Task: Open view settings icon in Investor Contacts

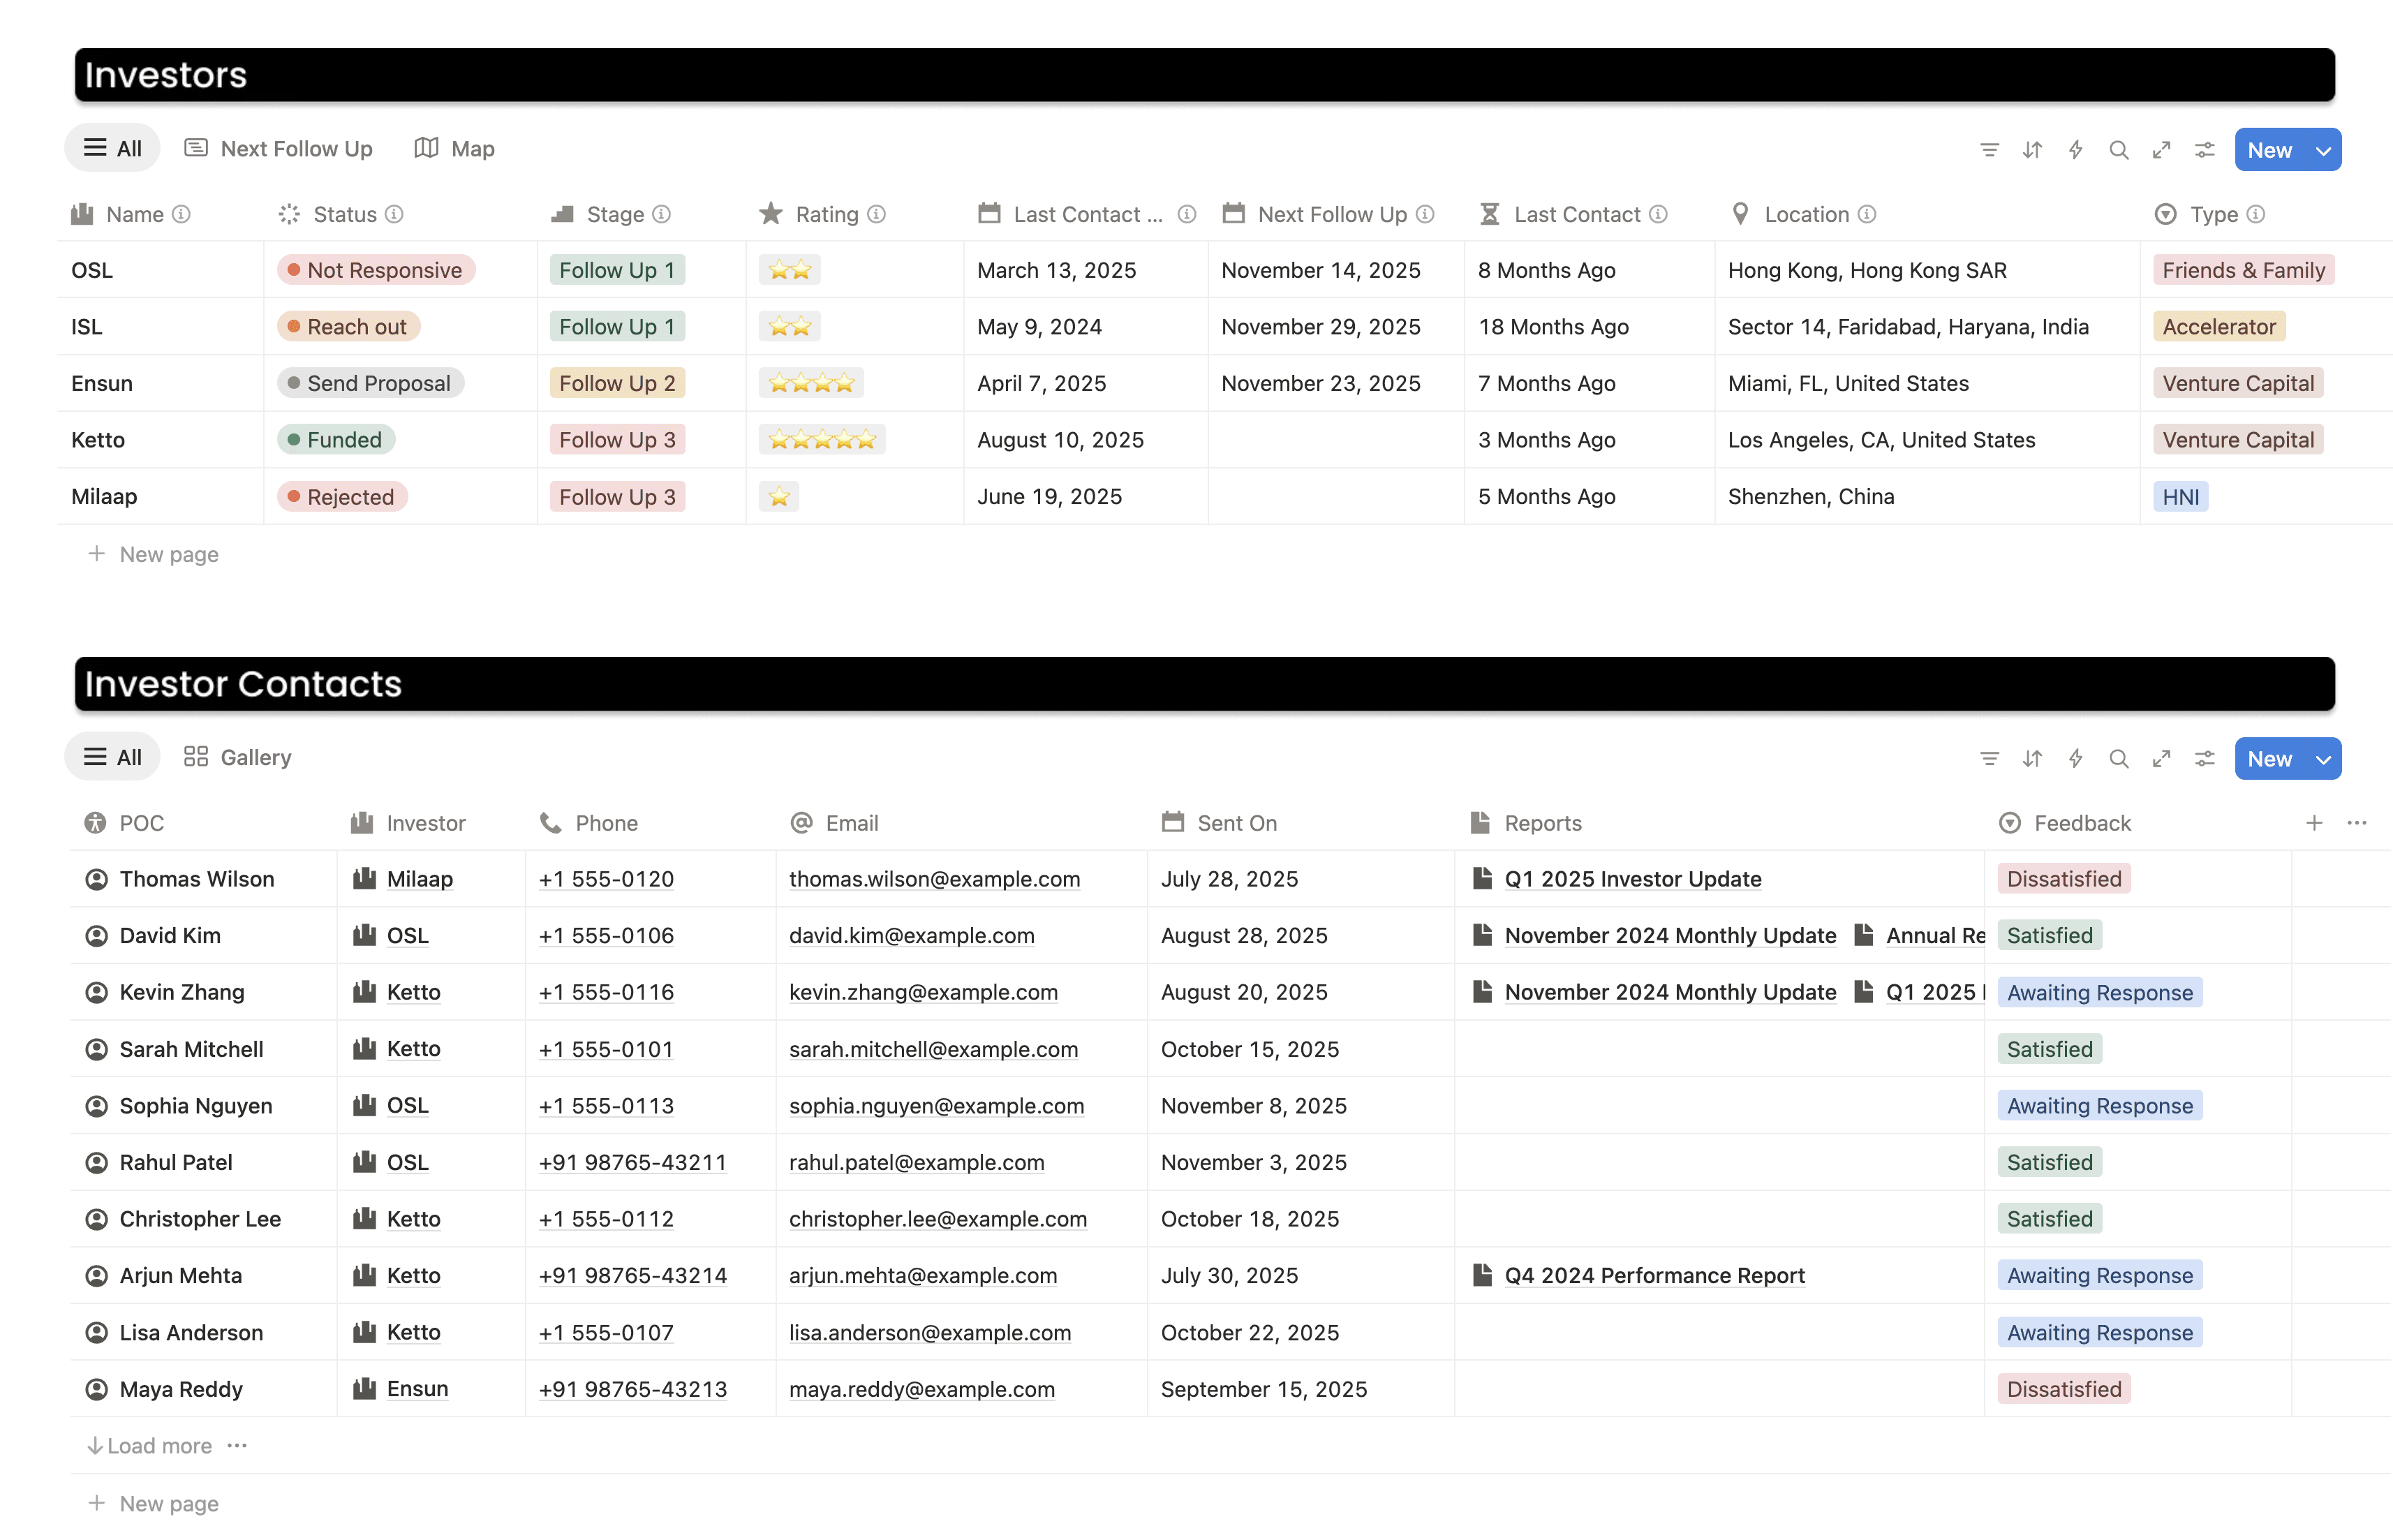Action: (2204, 759)
